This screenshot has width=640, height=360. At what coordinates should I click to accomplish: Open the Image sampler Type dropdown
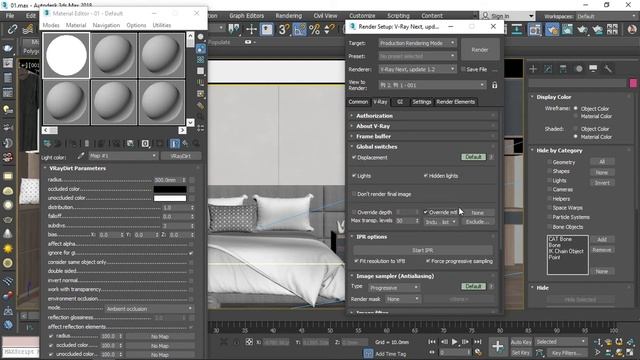point(393,287)
